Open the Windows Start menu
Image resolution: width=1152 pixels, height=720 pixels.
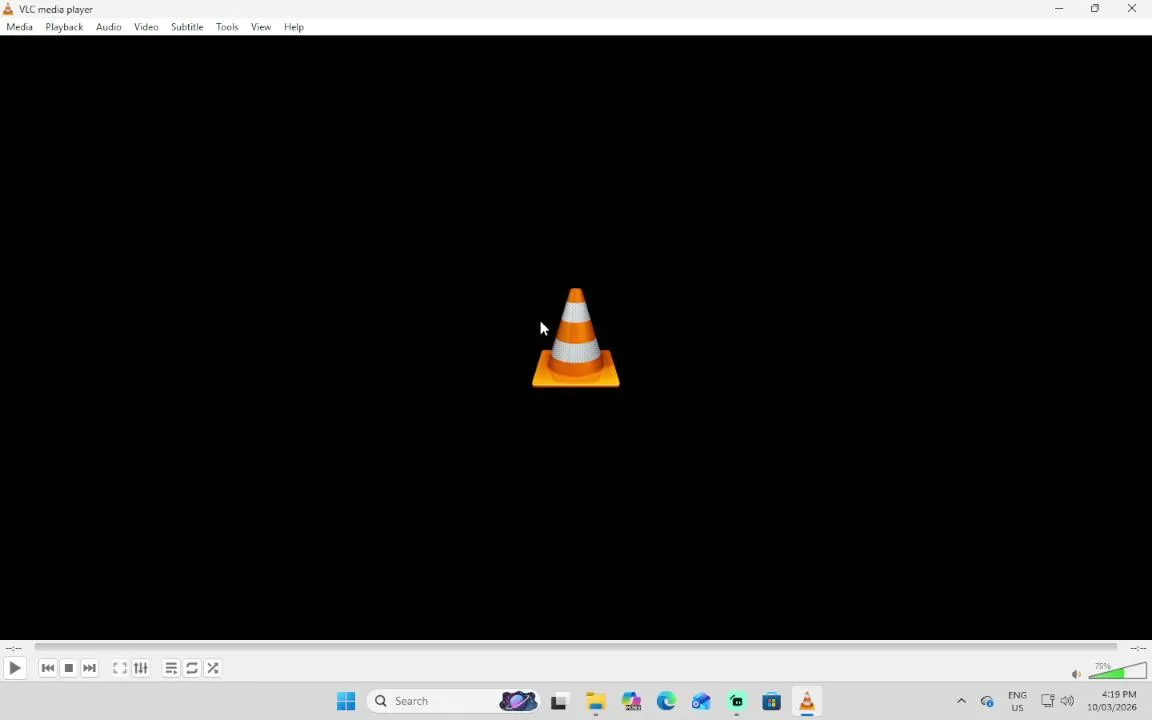pos(346,701)
